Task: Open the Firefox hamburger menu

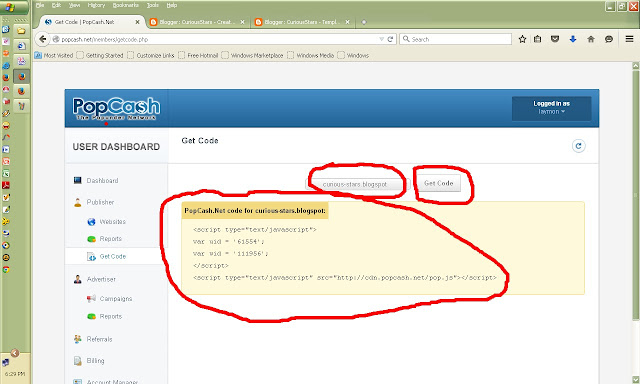Action: point(629,39)
